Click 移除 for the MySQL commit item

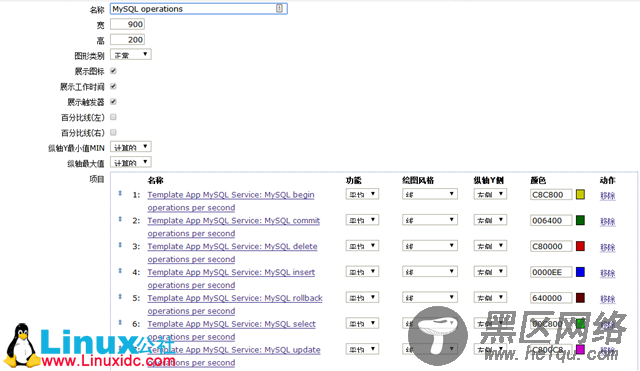(x=607, y=221)
